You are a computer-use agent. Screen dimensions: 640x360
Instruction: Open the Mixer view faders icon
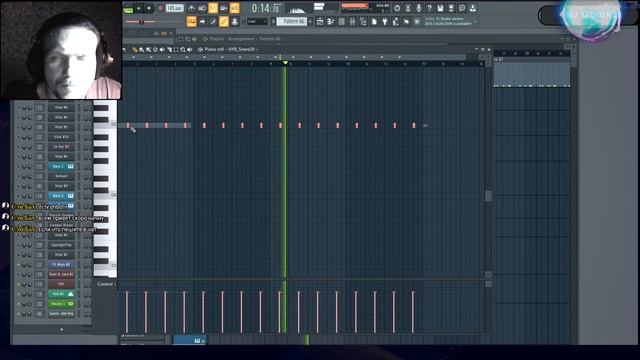(x=353, y=22)
